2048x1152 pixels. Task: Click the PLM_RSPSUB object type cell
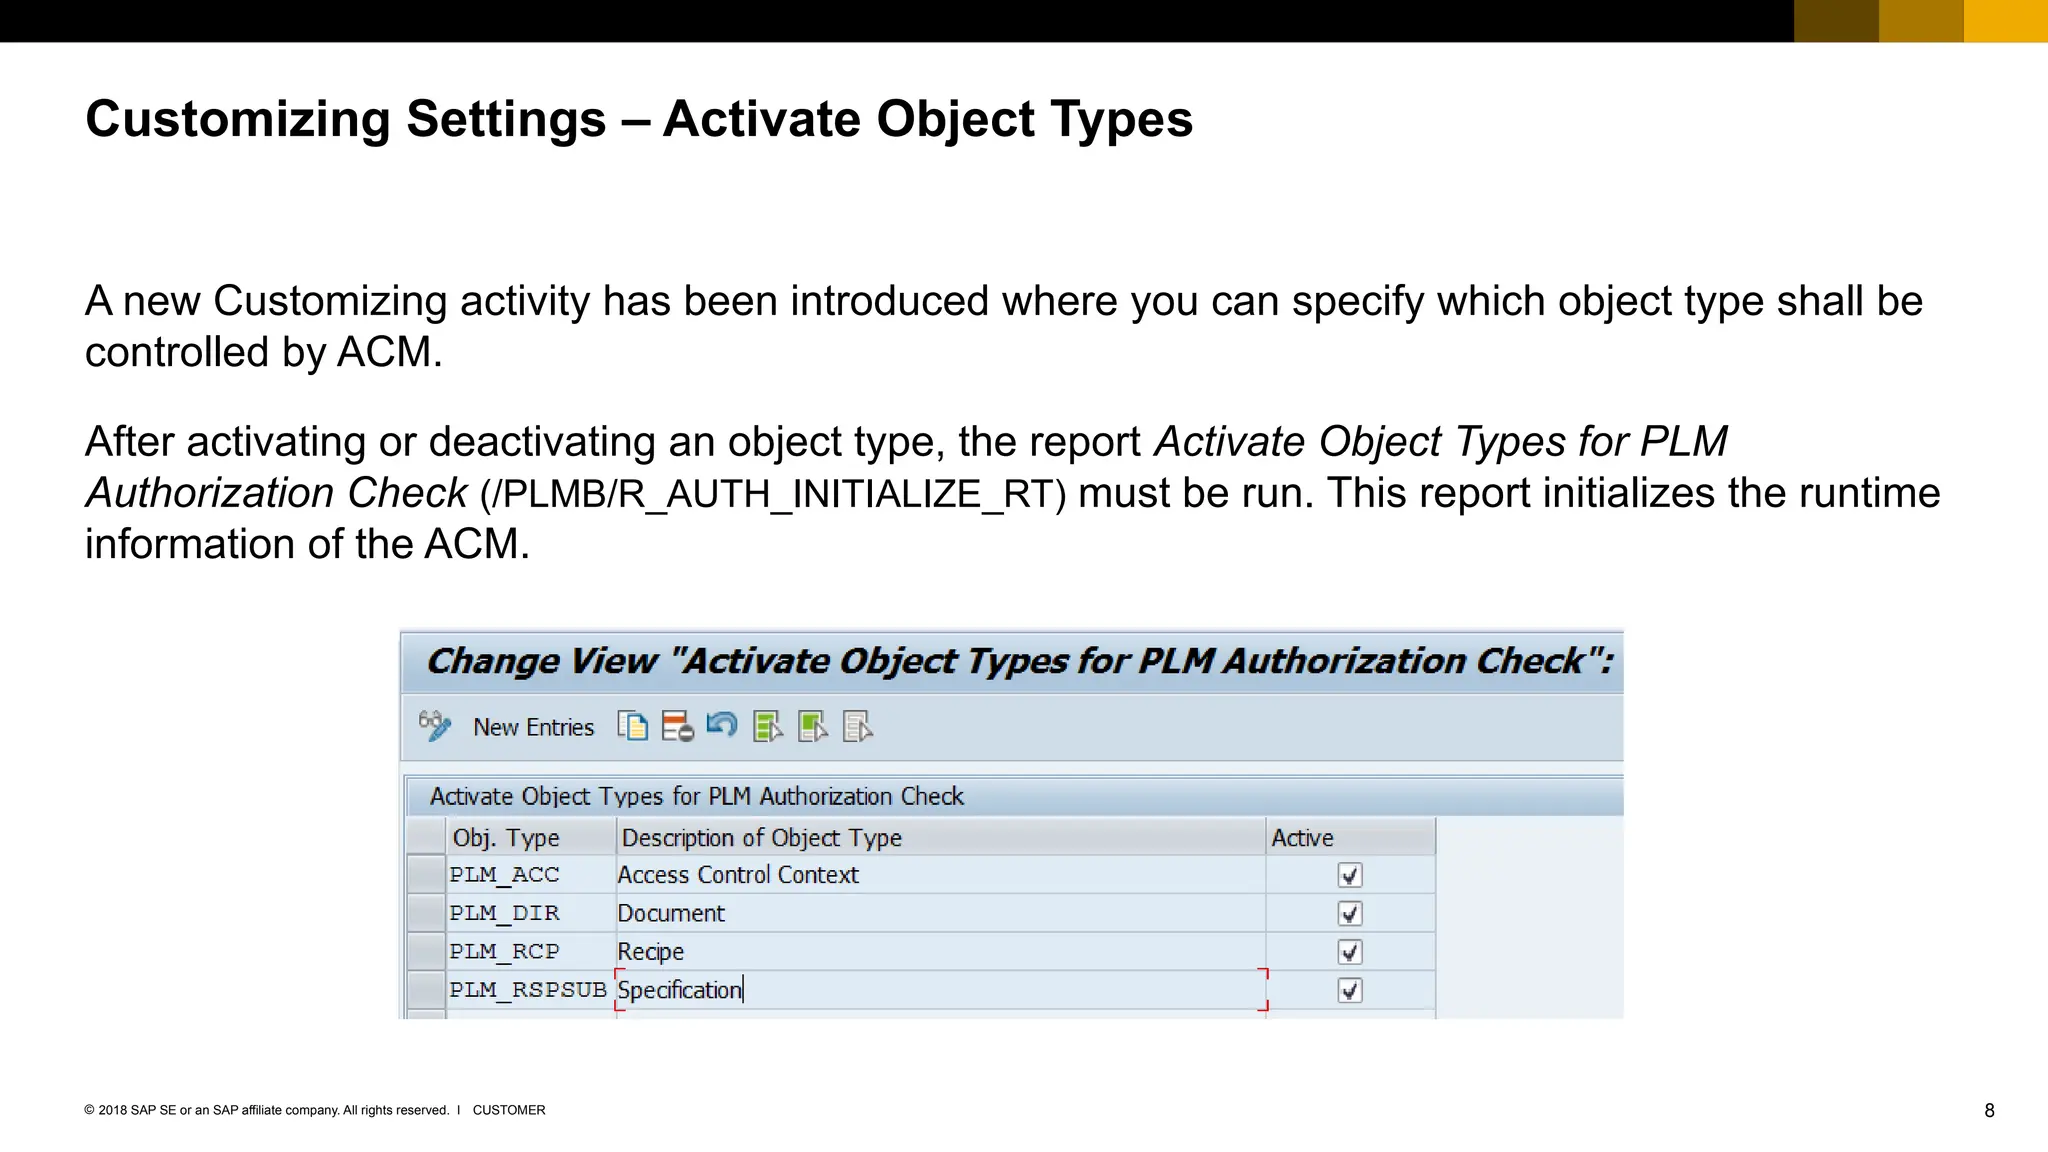(x=531, y=990)
